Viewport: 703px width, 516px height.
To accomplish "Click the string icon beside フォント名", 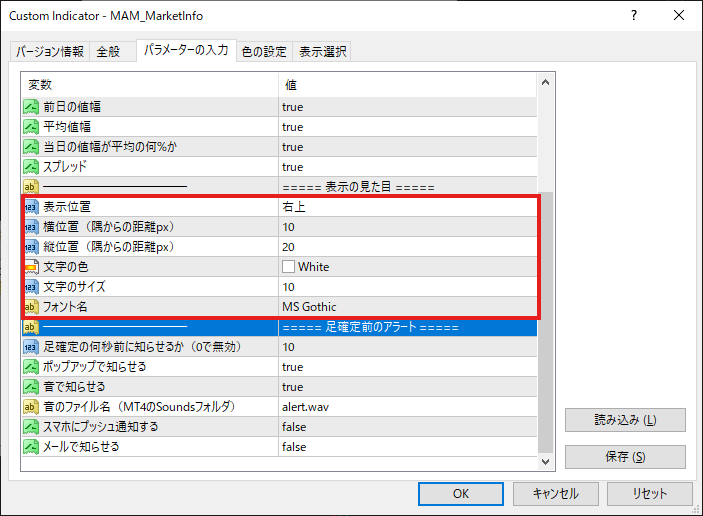I will pyautogui.click(x=31, y=307).
